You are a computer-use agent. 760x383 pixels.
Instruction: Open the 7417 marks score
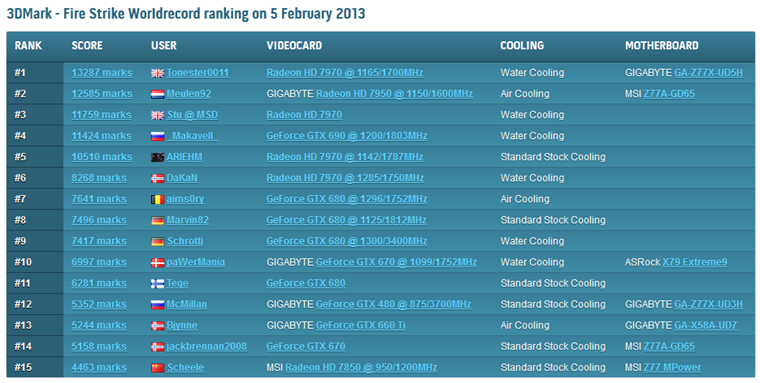[99, 241]
